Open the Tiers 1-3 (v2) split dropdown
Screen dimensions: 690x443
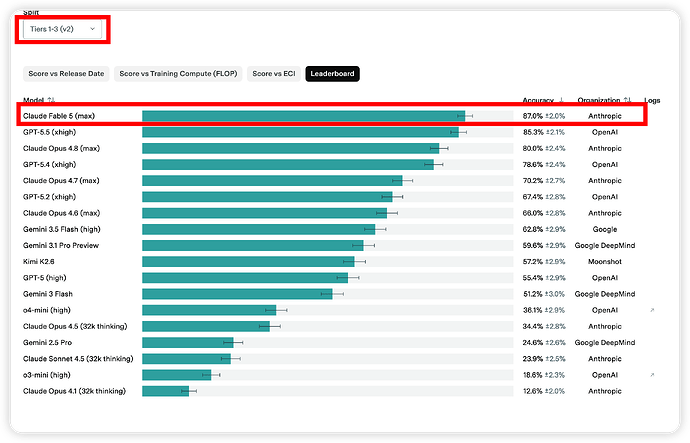pyautogui.click(x=62, y=29)
